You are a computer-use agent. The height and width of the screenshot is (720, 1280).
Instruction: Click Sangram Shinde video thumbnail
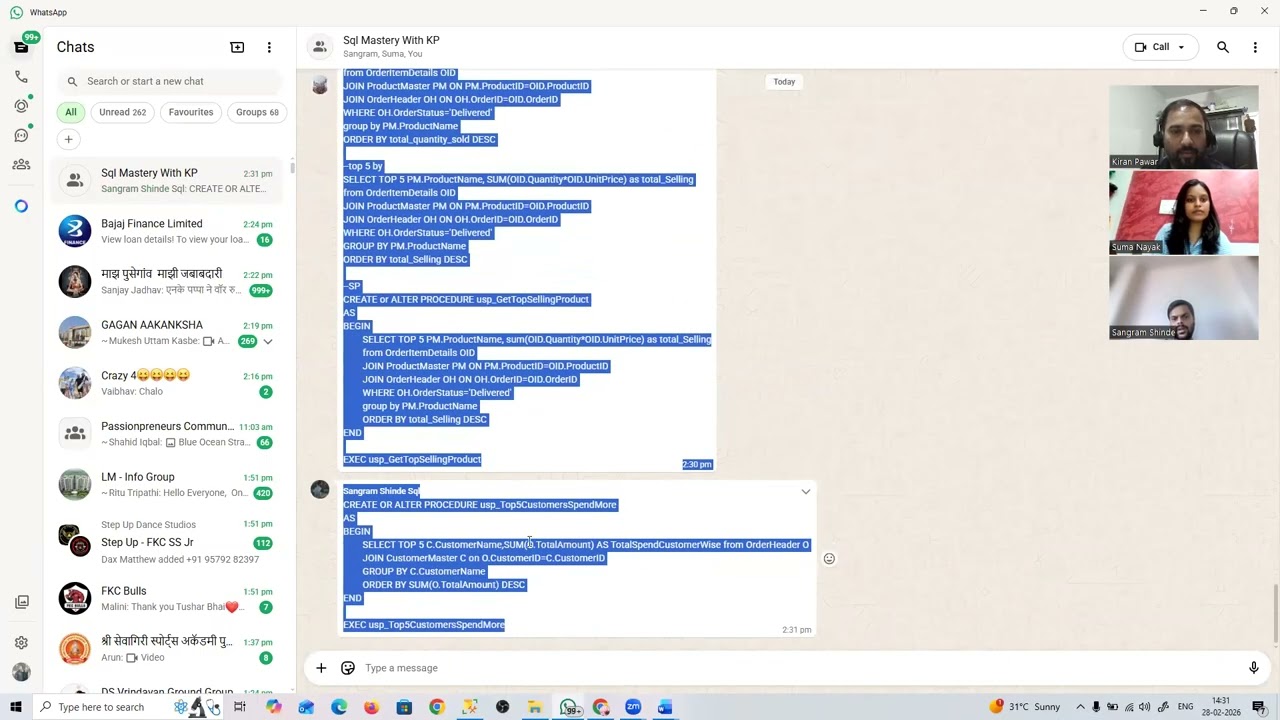click(1183, 298)
